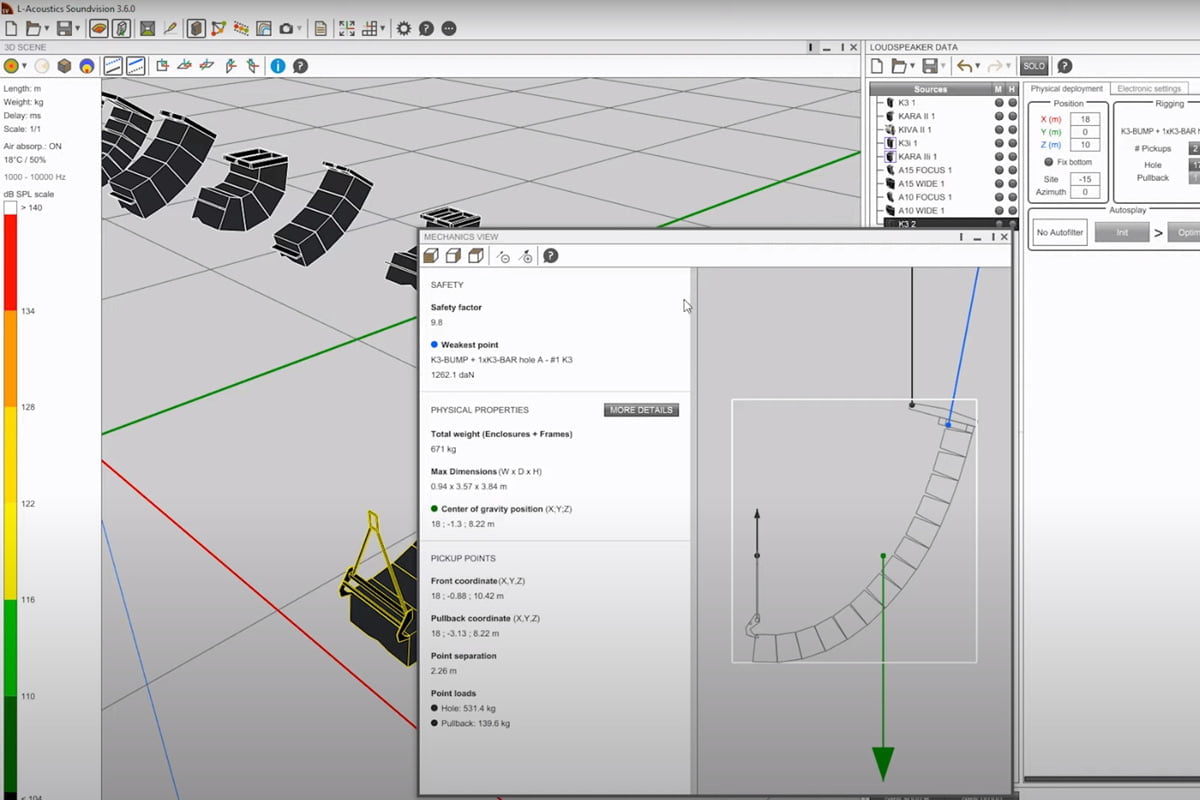
Task: Save project with main toolbar floppy icon
Action: point(64,28)
